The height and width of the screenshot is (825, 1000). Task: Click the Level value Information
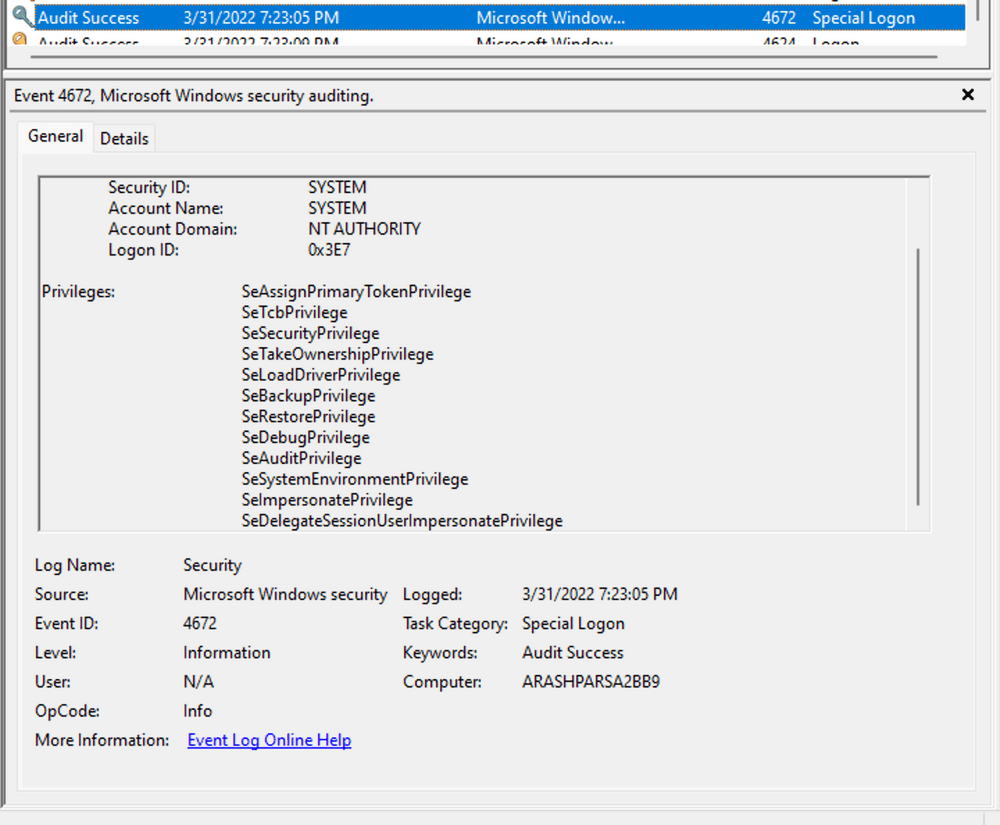226,652
